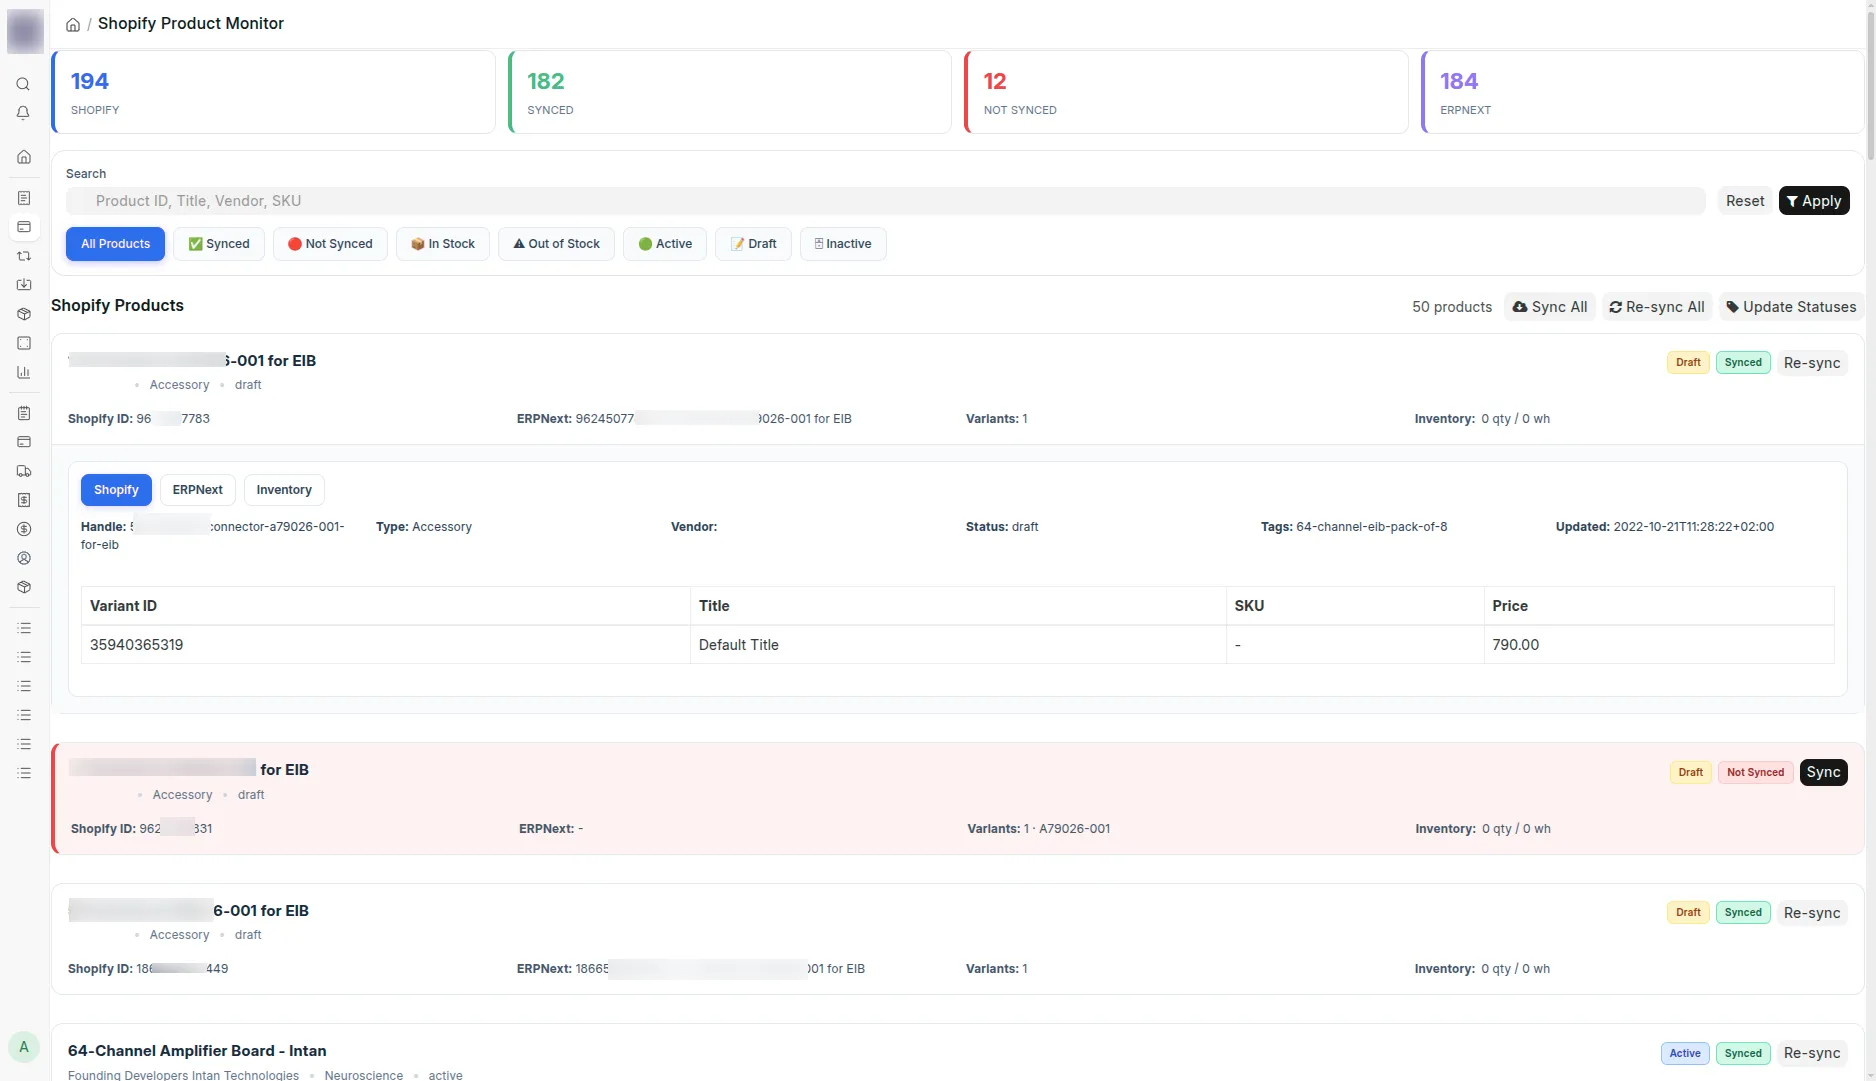
Task: Open the download inbox icon in sidebar
Action: point(24,285)
